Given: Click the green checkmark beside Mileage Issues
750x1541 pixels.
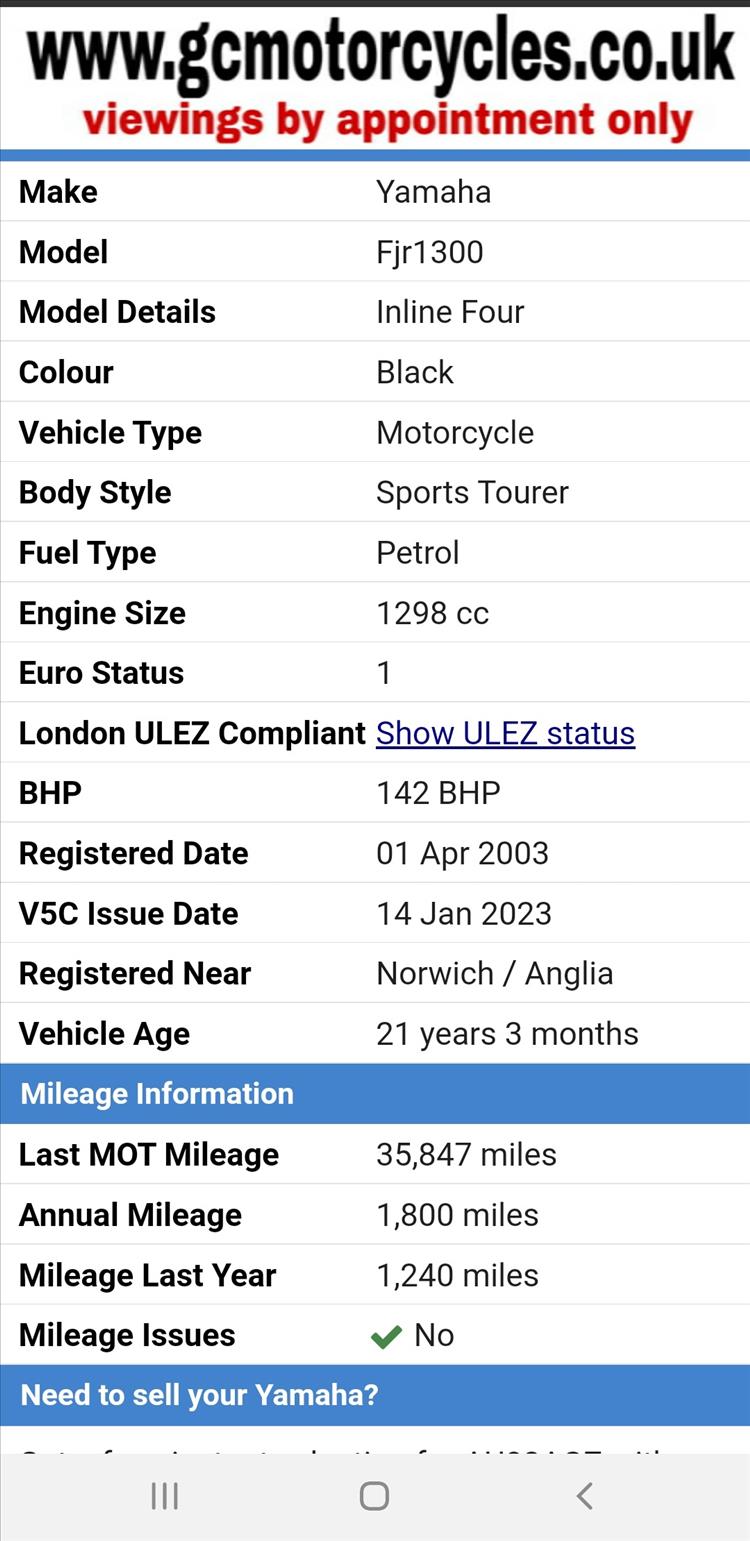Looking at the screenshot, I should [x=386, y=1336].
